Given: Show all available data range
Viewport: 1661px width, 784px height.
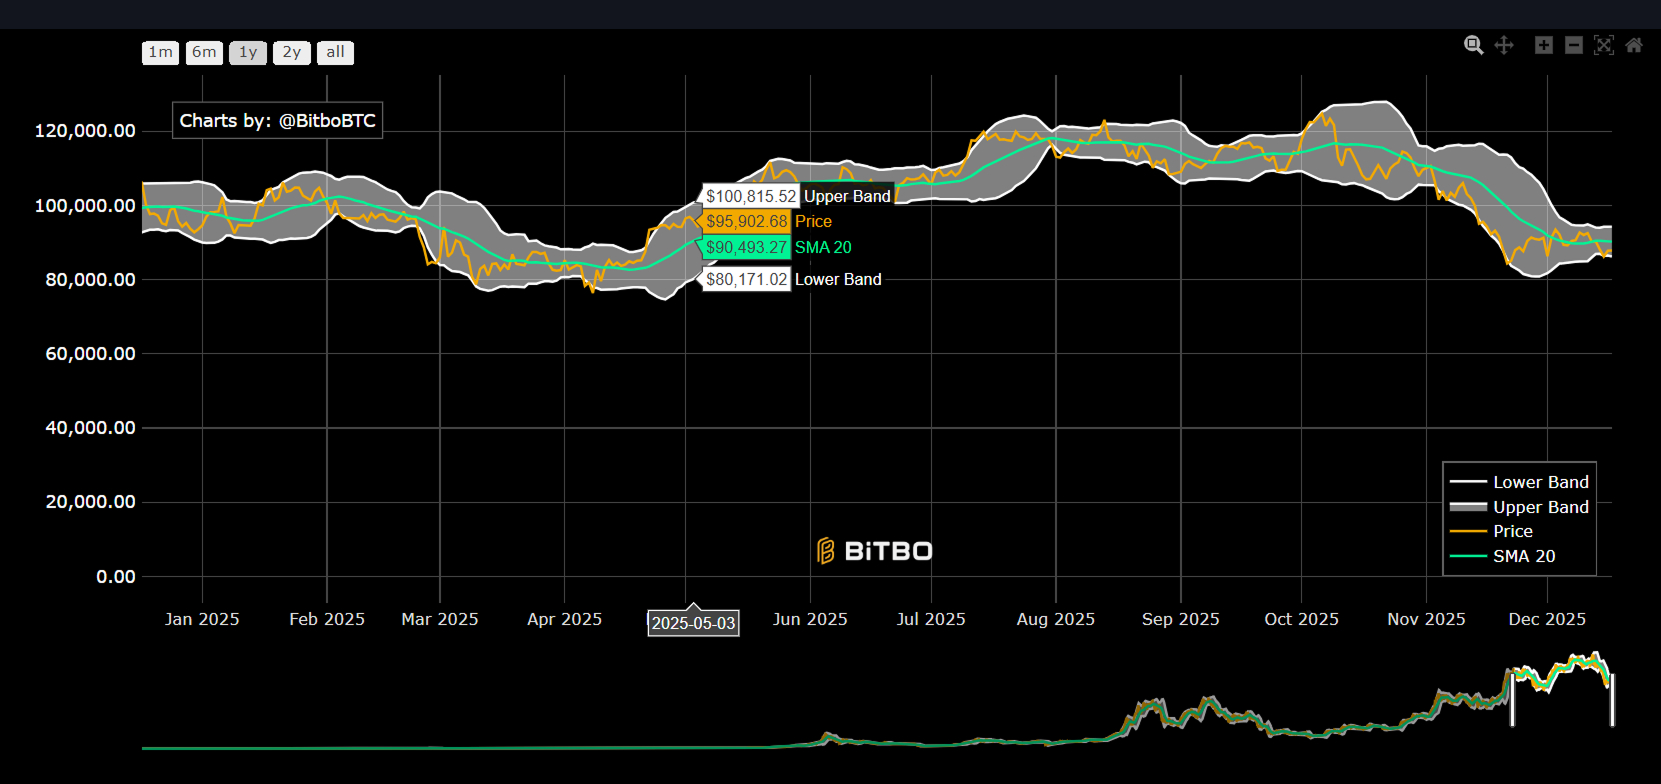Looking at the screenshot, I should click(x=335, y=53).
